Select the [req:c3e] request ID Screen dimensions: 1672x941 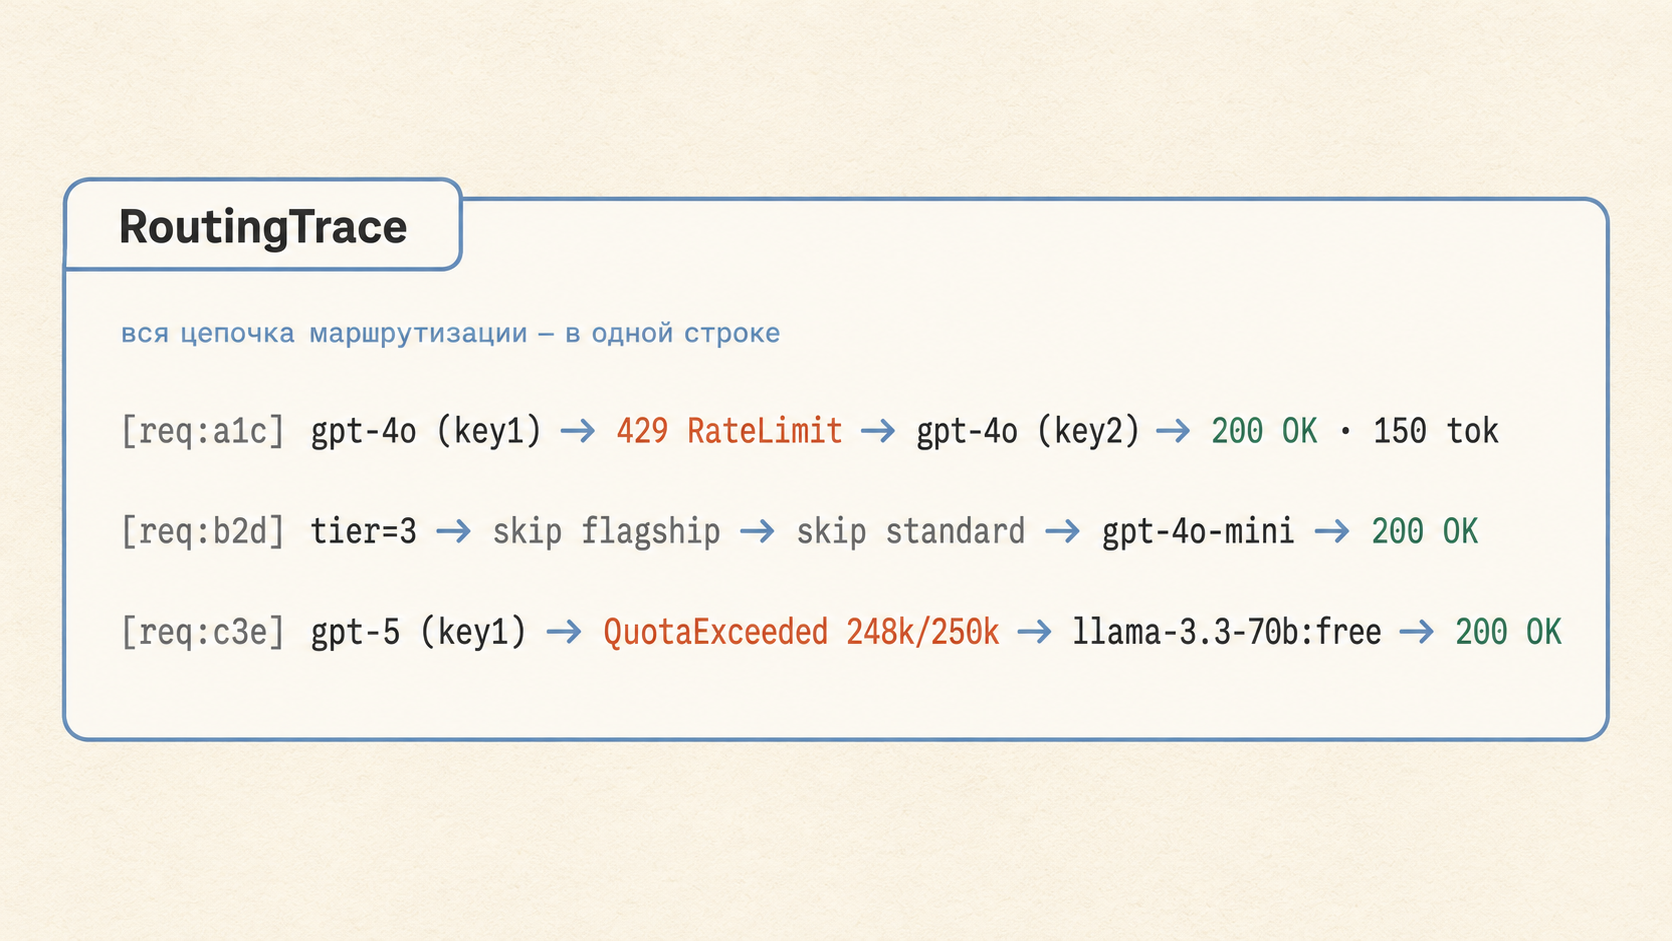pyautogui.click(x=203, y=632)
